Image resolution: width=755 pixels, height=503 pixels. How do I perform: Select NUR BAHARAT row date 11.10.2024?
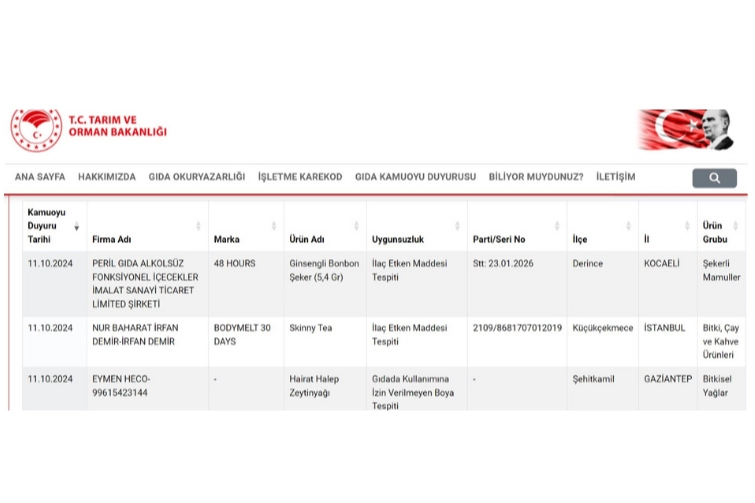tap(54, 341)
